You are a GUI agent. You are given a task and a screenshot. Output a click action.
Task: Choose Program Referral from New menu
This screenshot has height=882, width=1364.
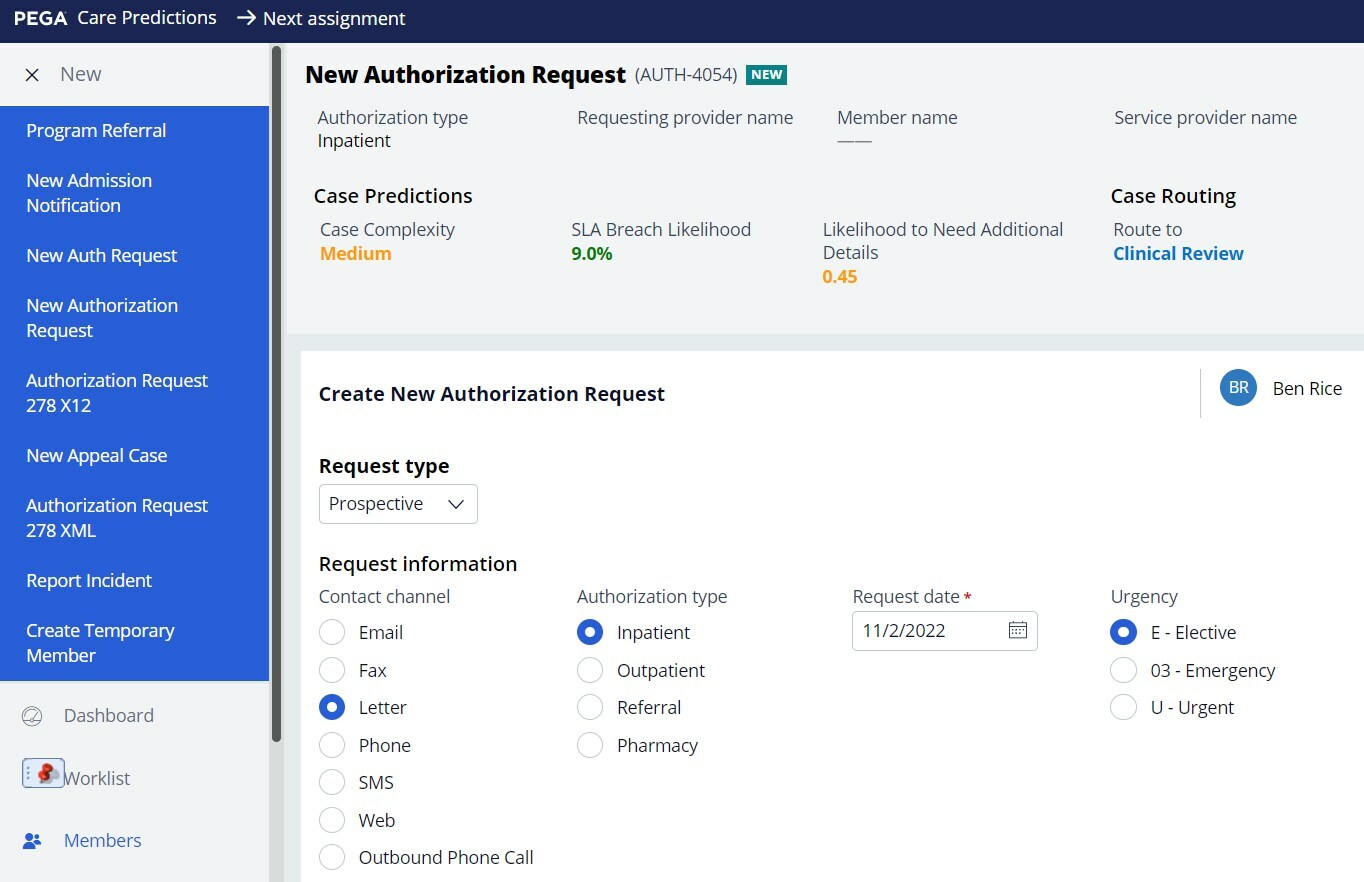point(96,131)
